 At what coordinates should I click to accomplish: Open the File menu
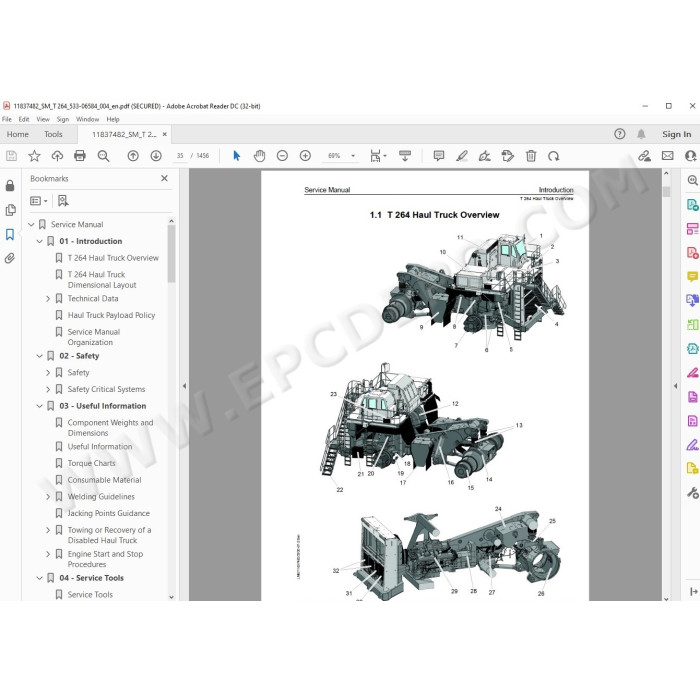pyautogui.click(x=7, y=119)
